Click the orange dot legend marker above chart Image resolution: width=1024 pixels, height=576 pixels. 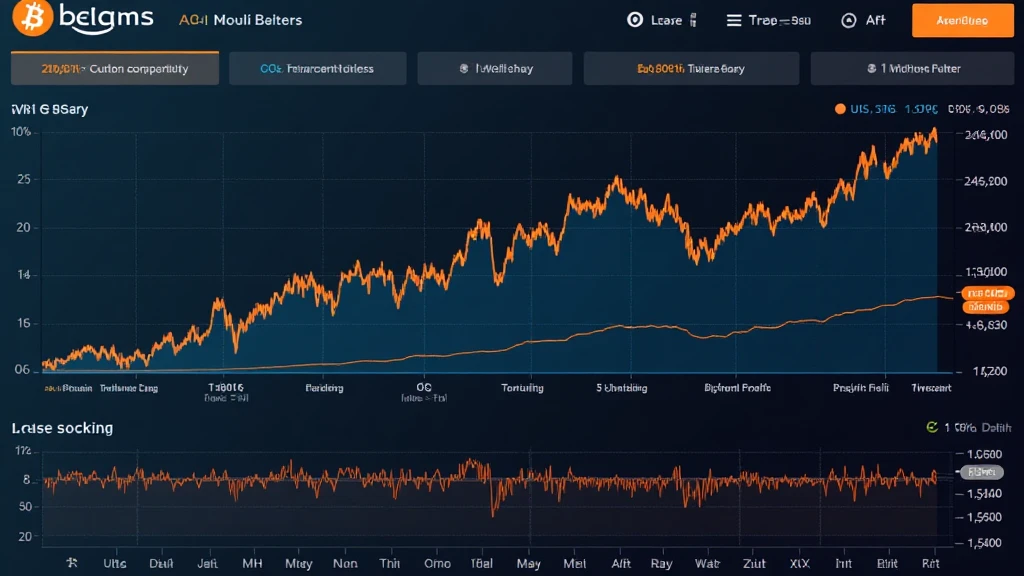(x=839, y=110)
